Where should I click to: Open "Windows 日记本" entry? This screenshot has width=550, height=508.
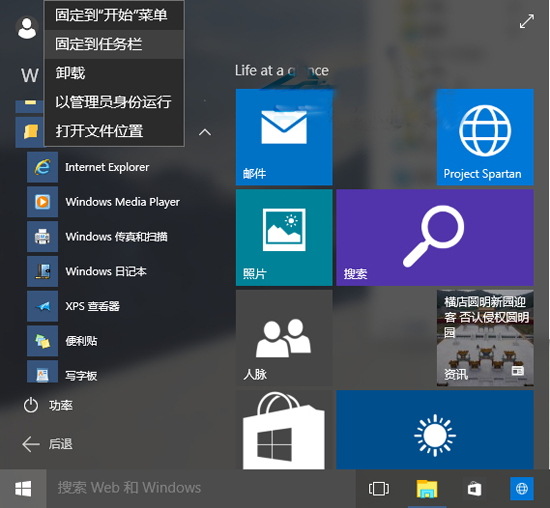(106, 271)
